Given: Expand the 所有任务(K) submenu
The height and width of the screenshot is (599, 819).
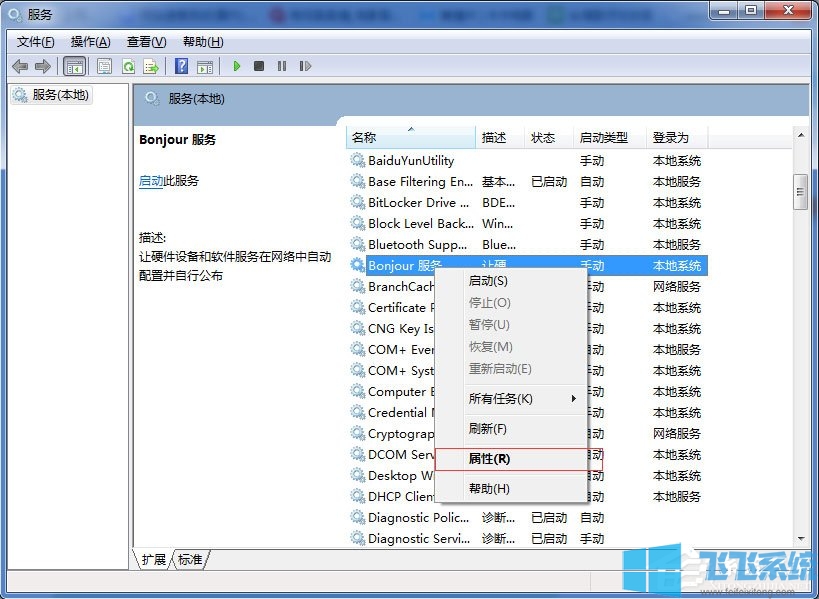Looking at the screenshot, I should pyautogui.click(x=500, y=399).
